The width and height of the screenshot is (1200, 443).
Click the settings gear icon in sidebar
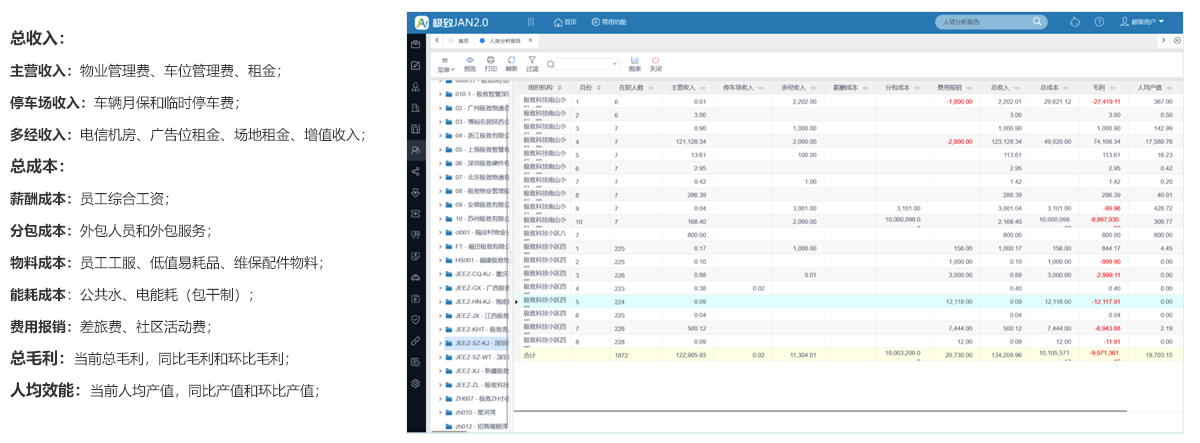coord(415,383)
